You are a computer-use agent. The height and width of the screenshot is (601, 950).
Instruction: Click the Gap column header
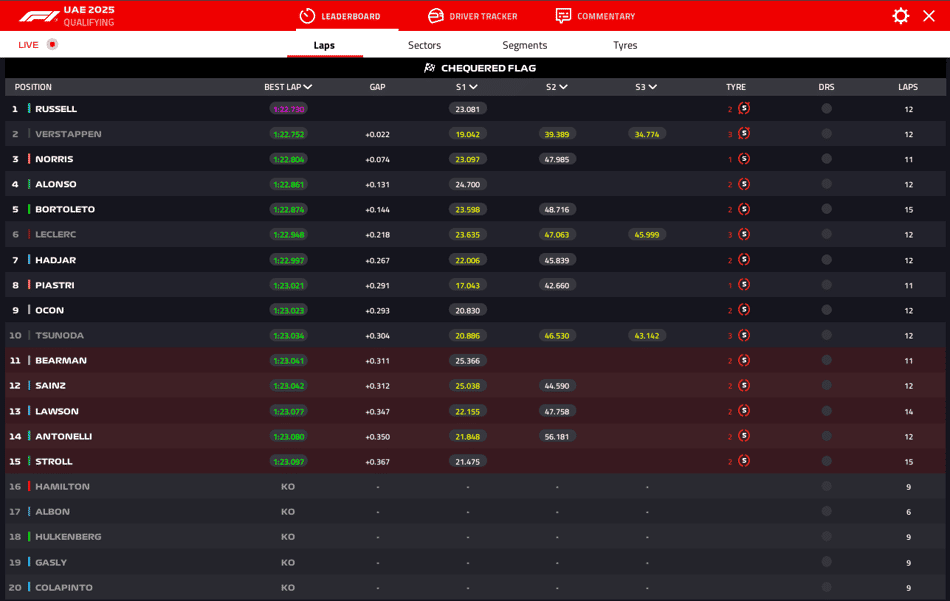click(377, 87)
